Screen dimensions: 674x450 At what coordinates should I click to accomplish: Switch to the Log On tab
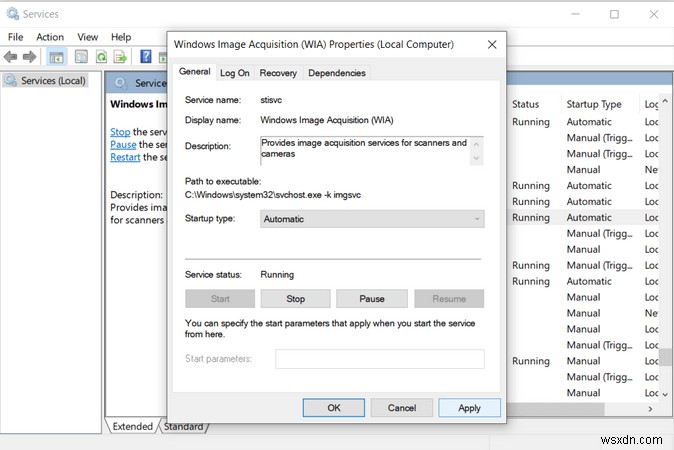click(x=235, y=73)
